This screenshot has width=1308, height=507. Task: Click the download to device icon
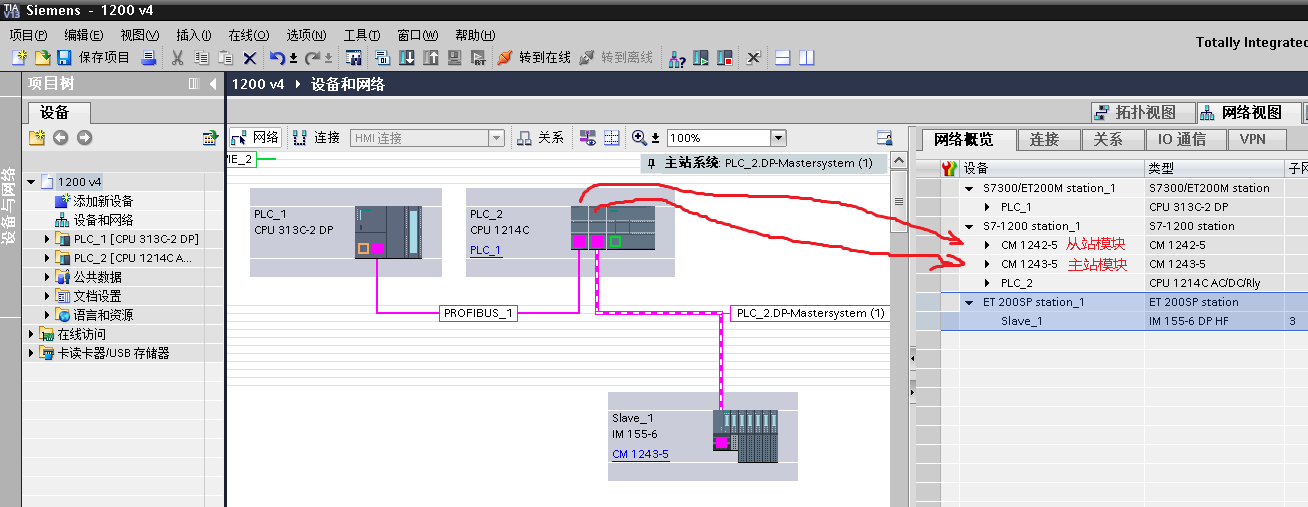coord(407,57)
